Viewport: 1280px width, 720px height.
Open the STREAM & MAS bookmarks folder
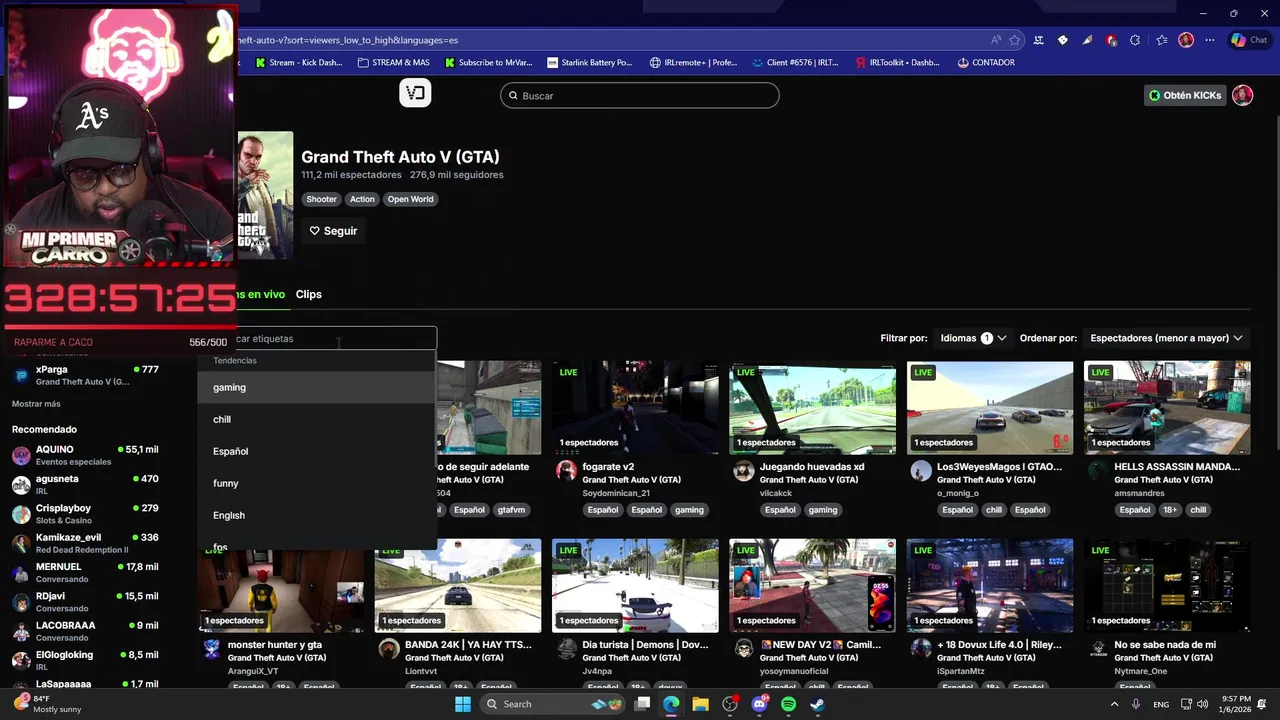[394, 62]
